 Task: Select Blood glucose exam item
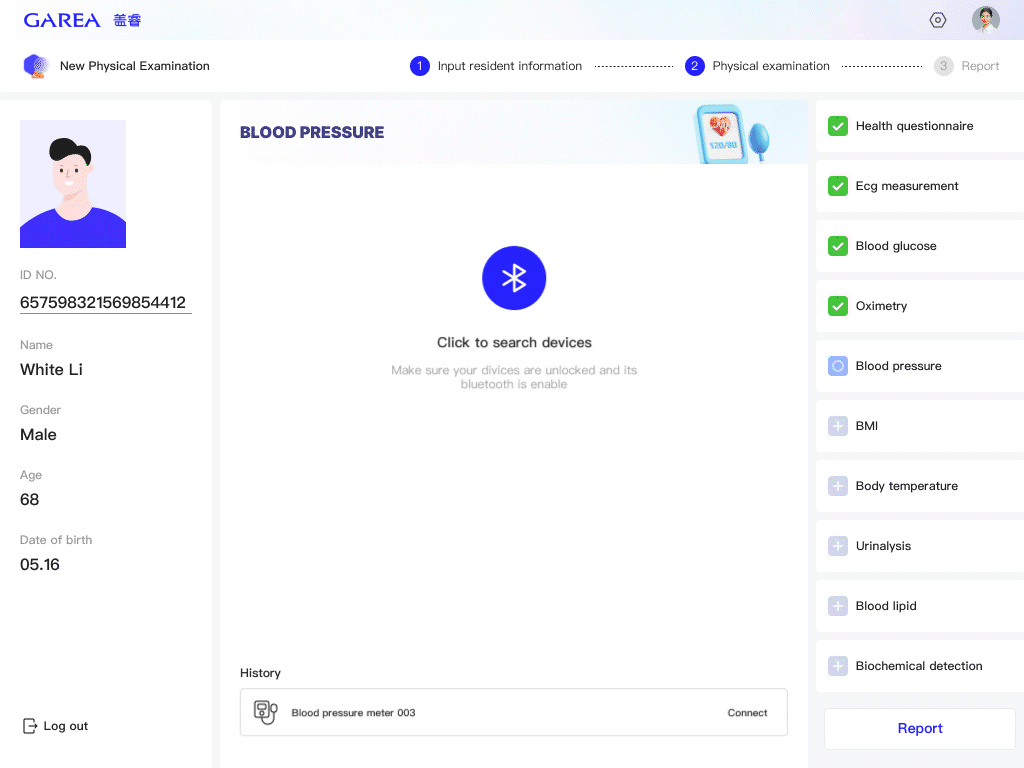pos(920,246)
